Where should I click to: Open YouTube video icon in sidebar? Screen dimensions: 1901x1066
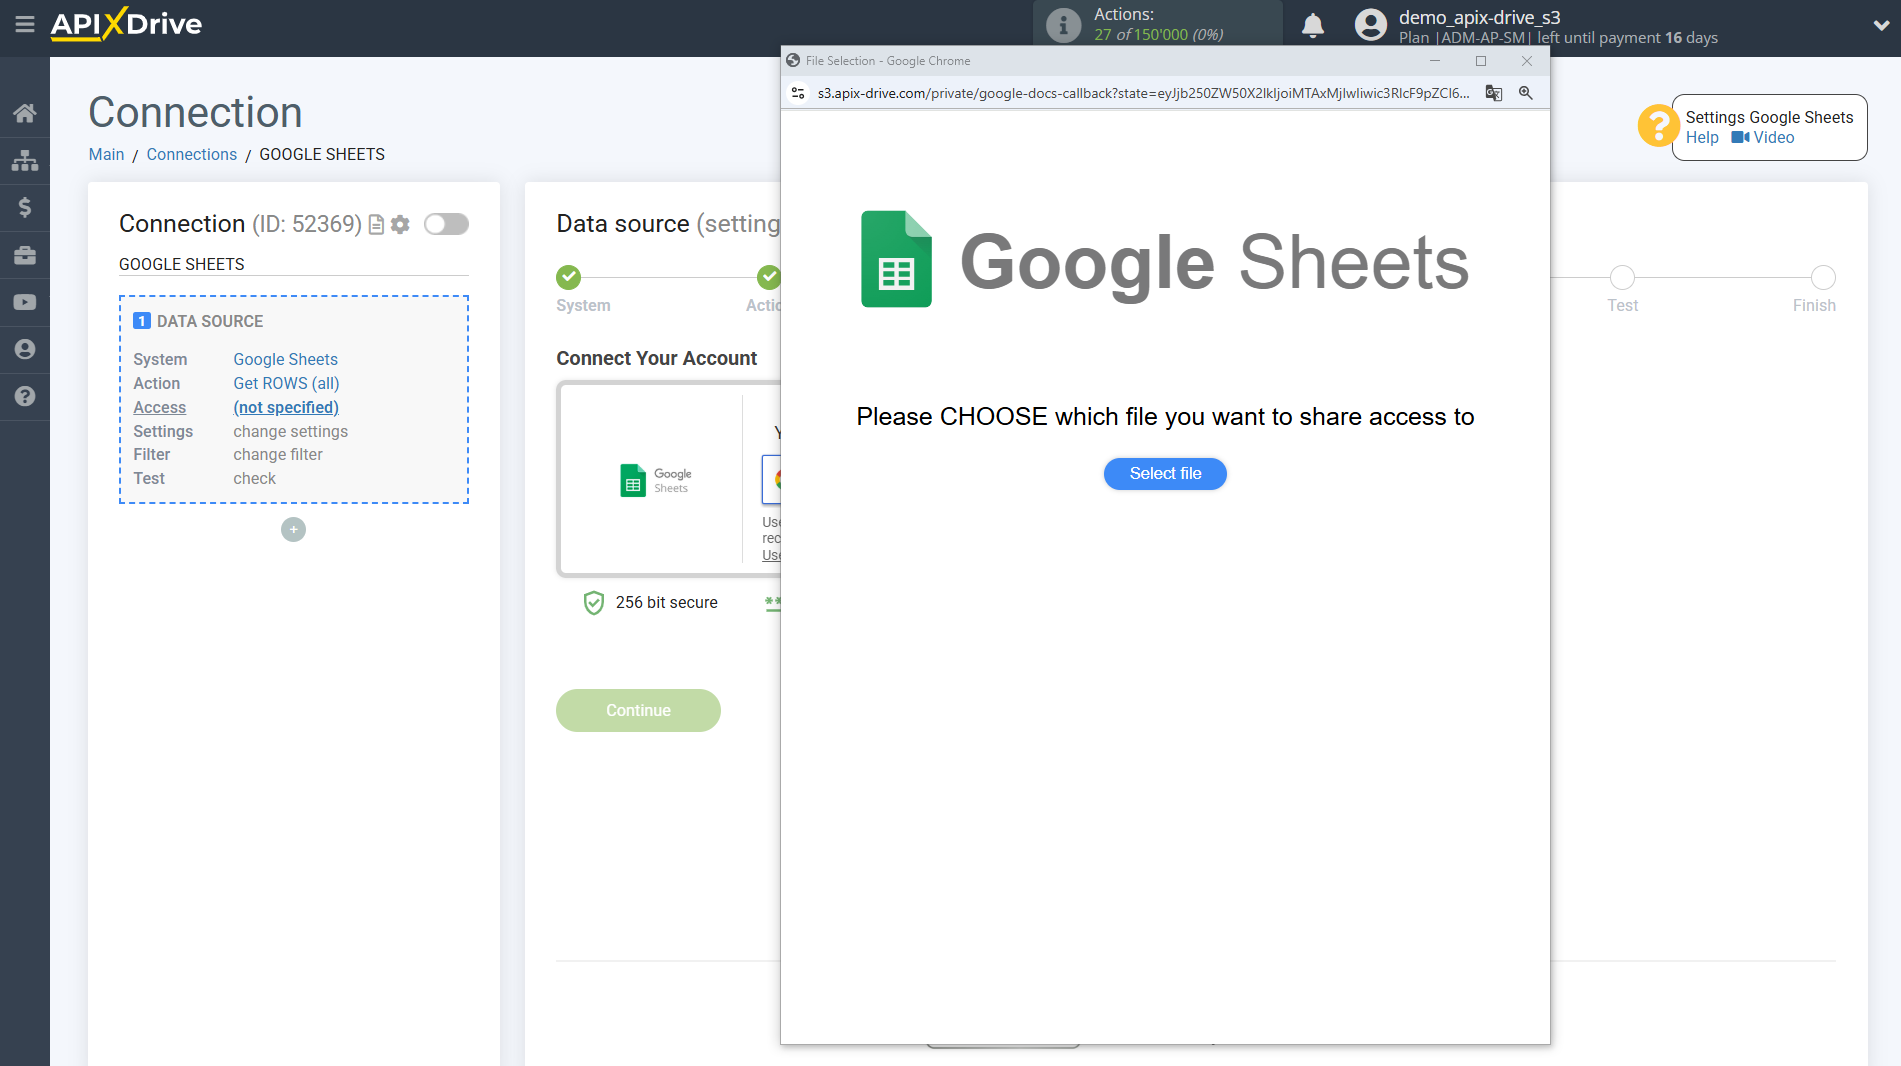coord(25,302)
